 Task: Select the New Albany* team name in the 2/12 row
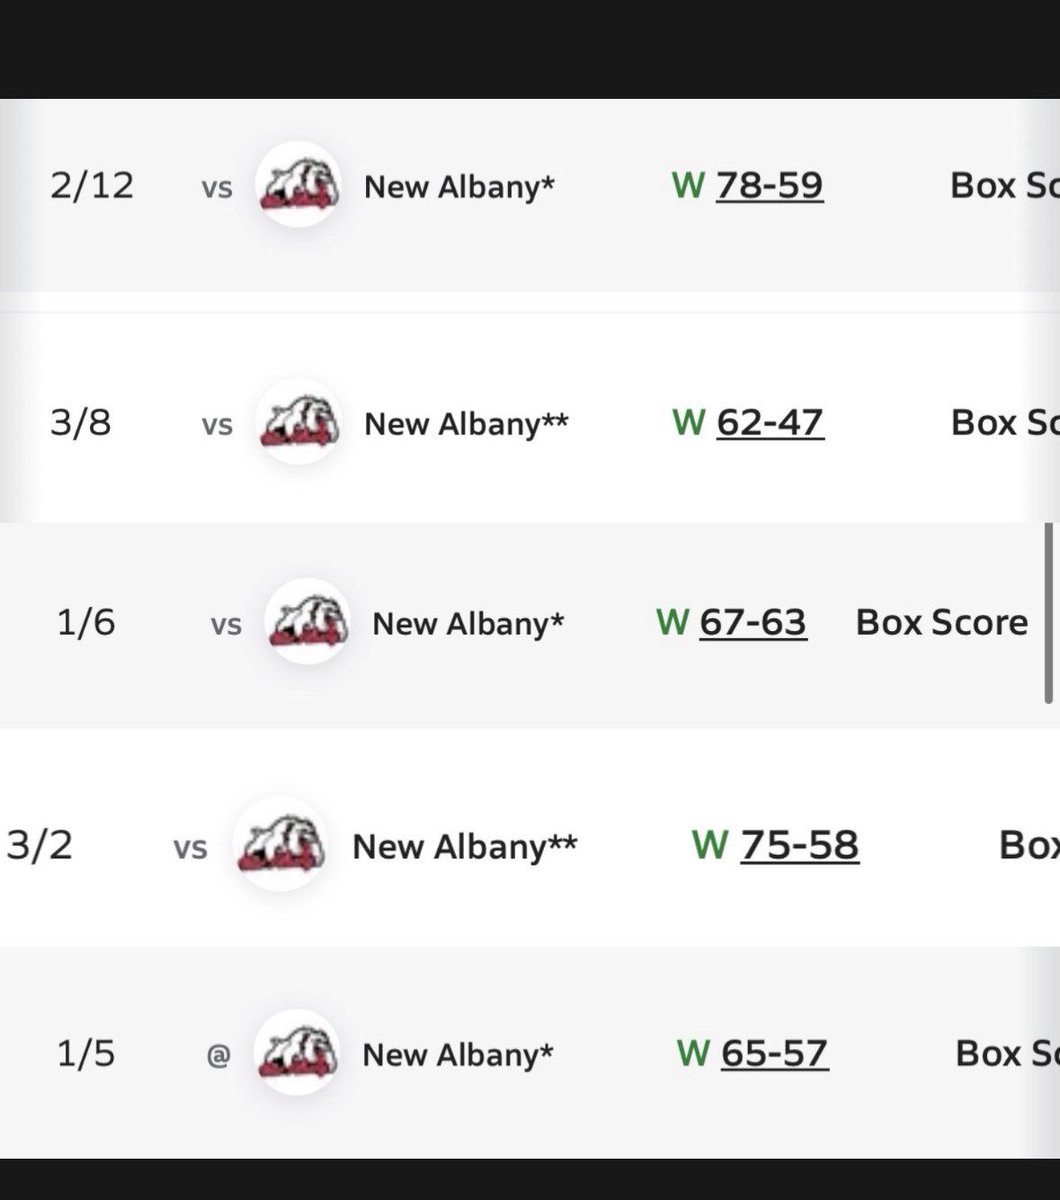459,186
